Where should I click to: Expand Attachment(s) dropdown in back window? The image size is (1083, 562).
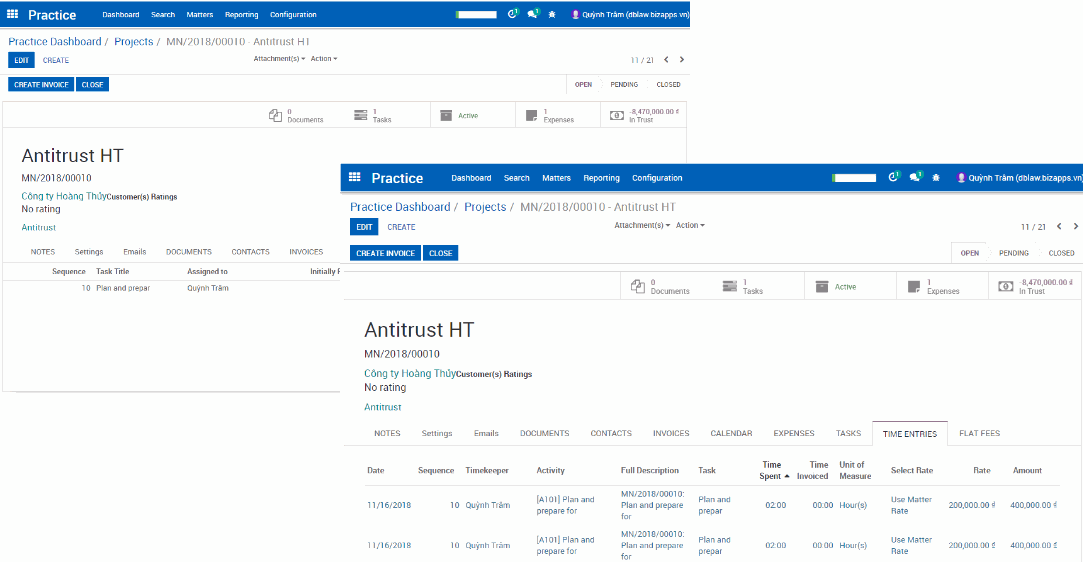tap(279, 59)
